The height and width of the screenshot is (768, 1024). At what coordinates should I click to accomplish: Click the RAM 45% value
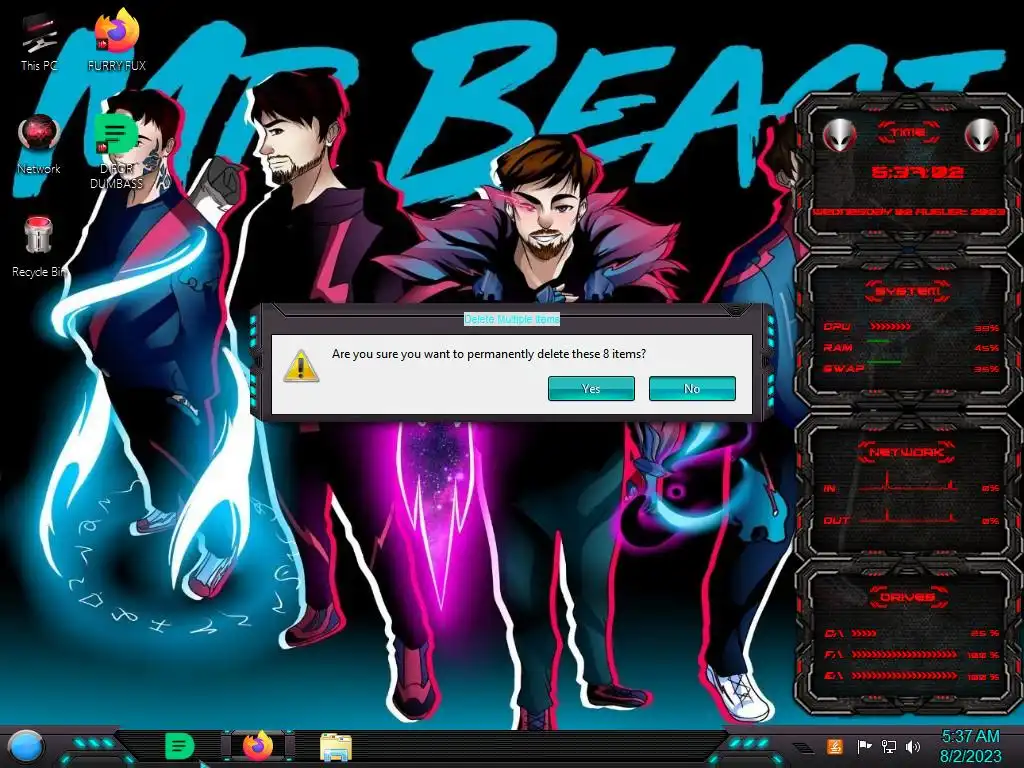click(x=986, y=348)
